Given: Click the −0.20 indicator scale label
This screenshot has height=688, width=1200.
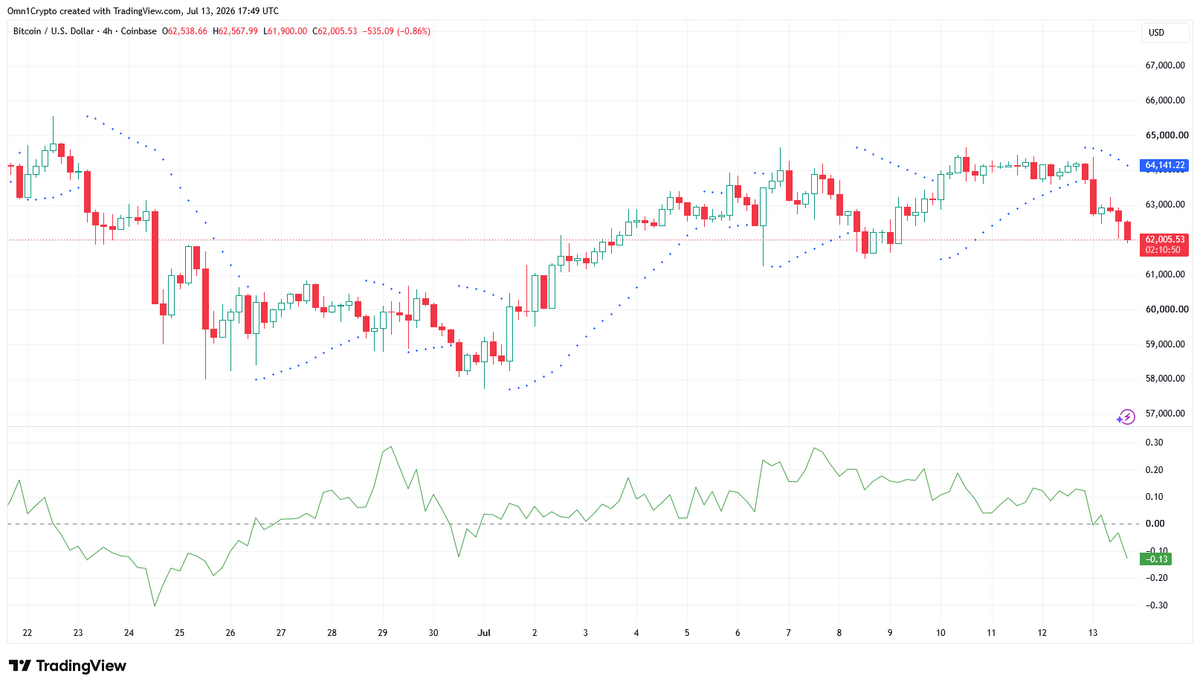Looking at the screenshot, I should point(1156,578).
